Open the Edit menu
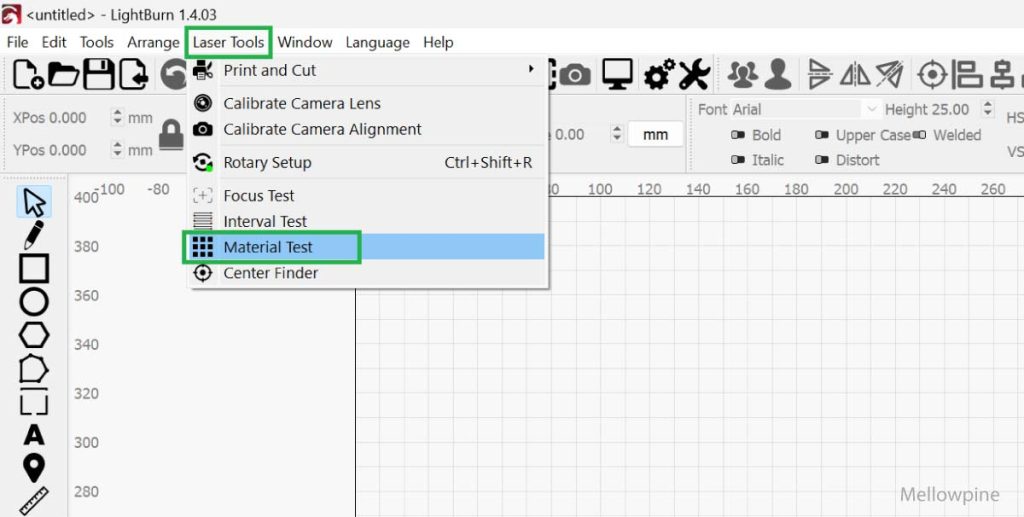1024x517 pixels. pos(54,42)
